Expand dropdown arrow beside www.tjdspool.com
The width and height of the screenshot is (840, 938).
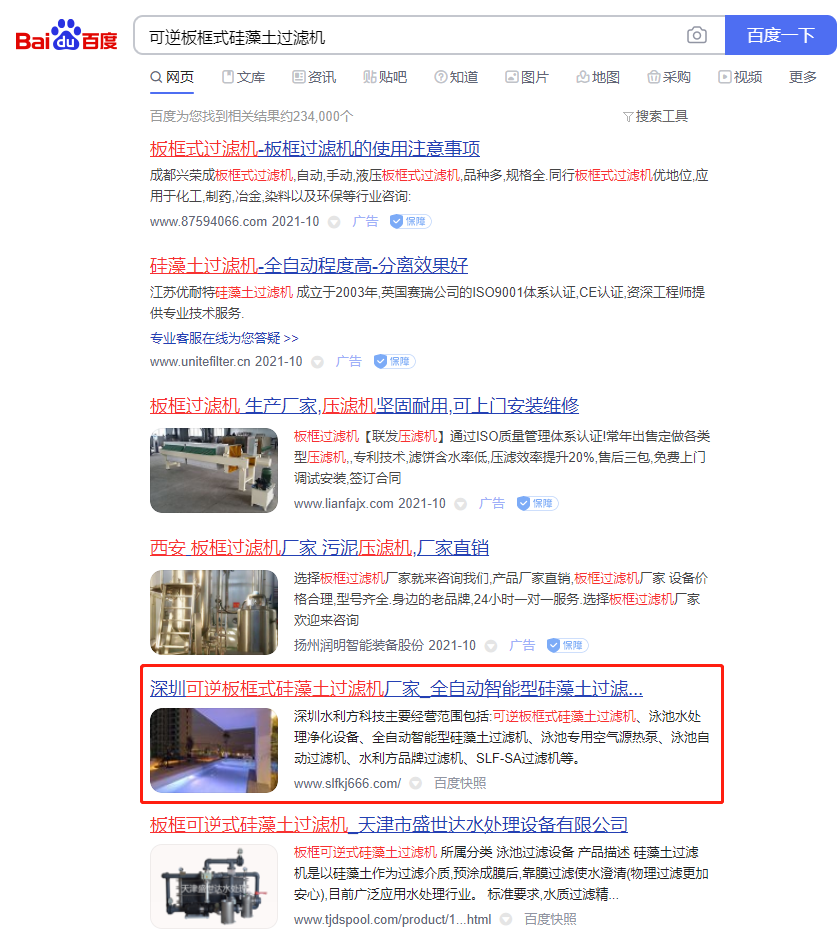pos(506,919)
